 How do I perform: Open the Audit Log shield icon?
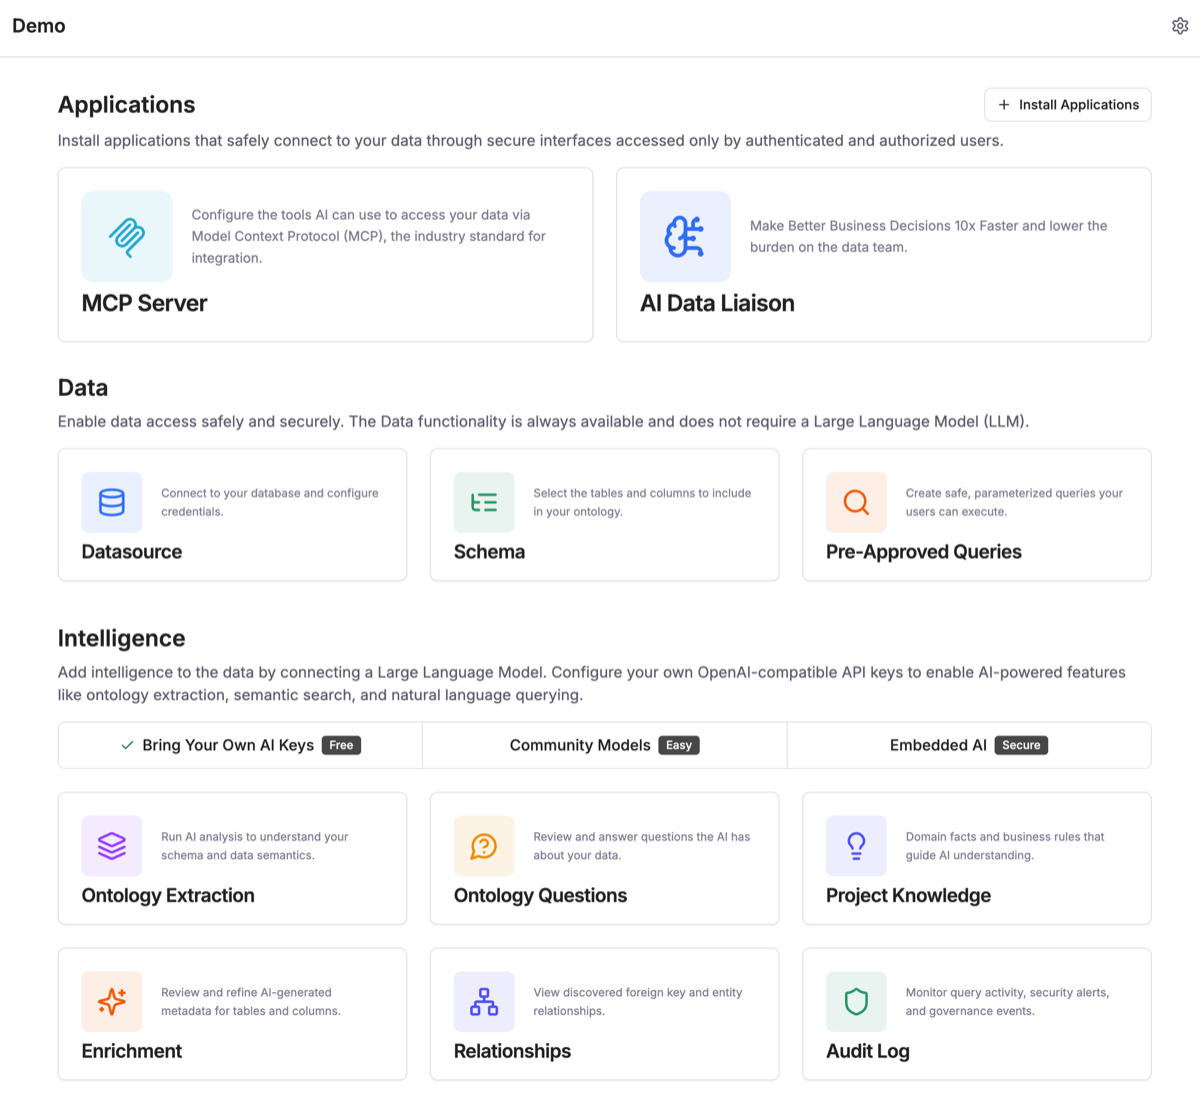(x=856, y=1001)
